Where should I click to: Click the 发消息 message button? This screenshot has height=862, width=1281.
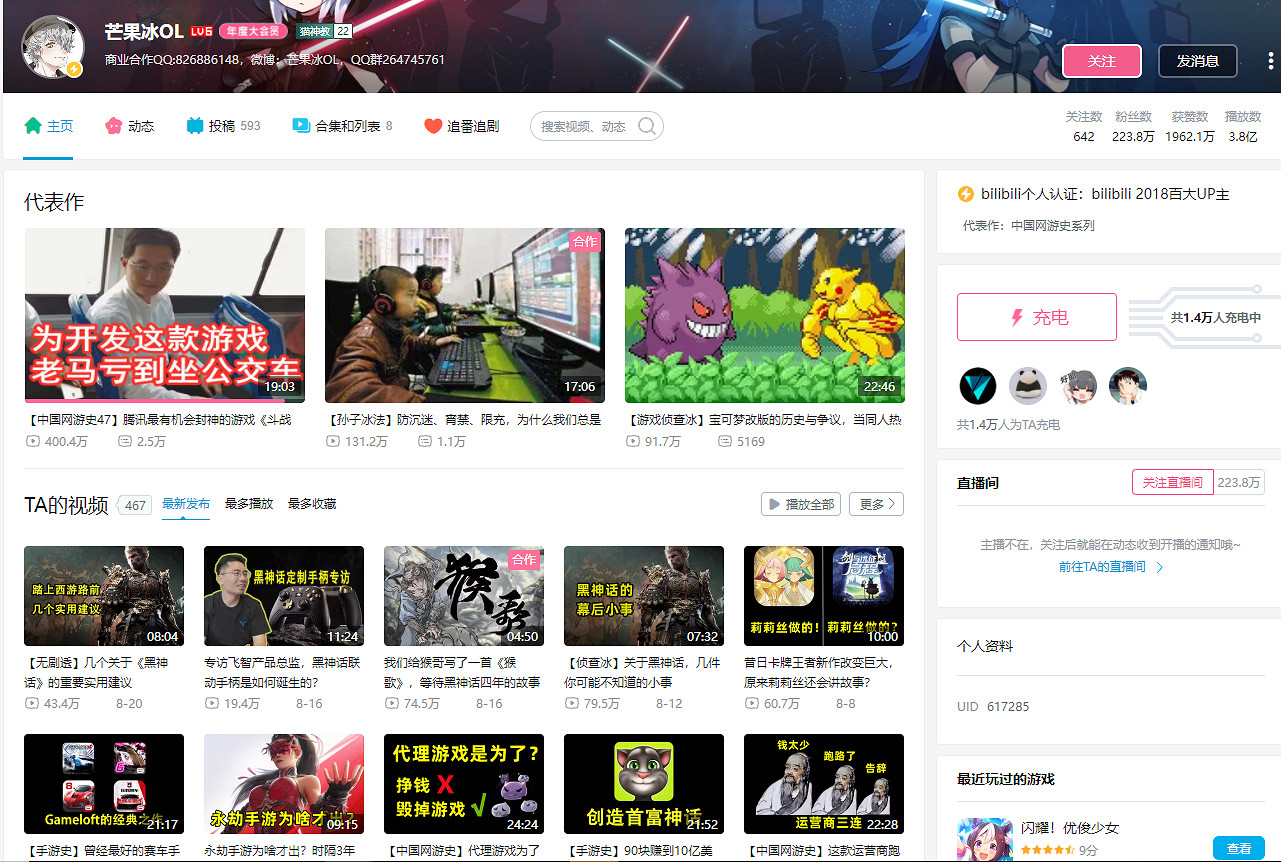coord(1197,61)
